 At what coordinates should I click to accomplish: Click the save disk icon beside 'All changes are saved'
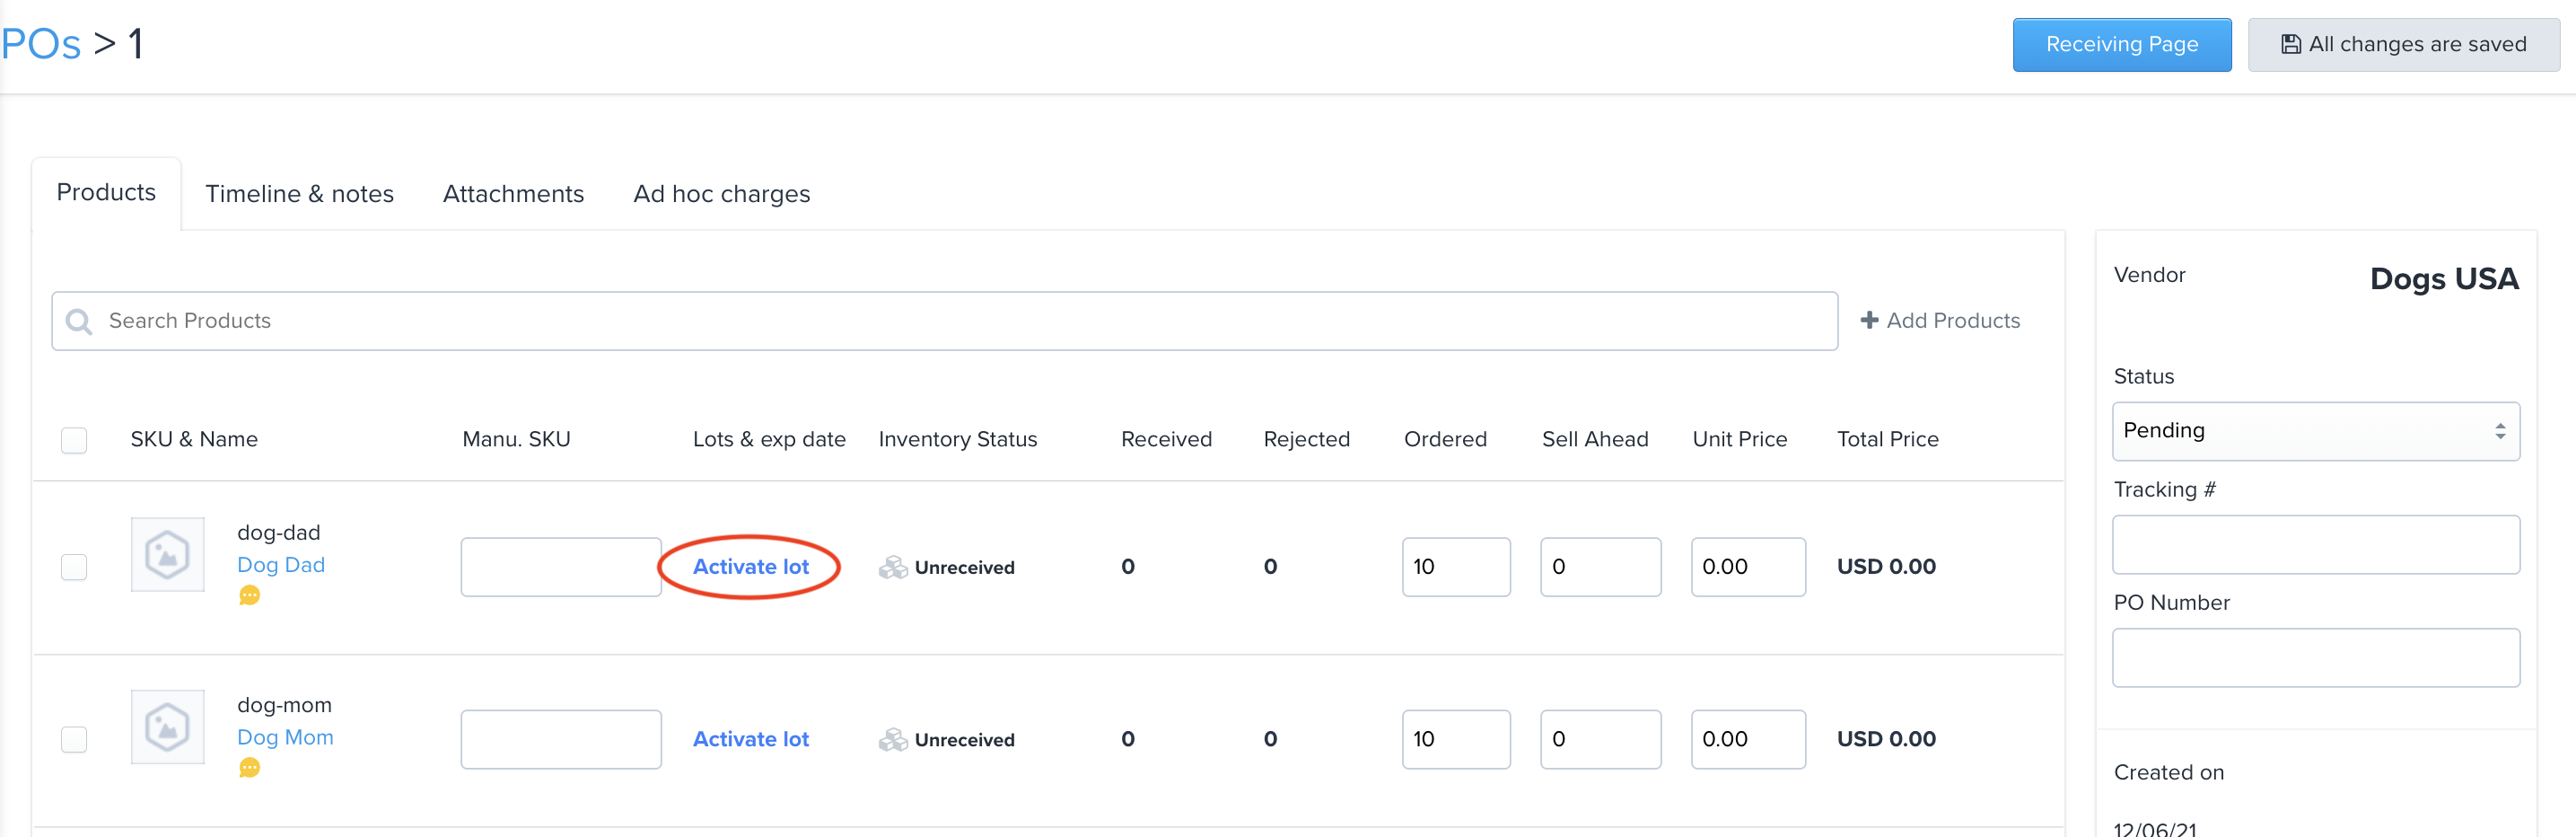click(2294, 43)
